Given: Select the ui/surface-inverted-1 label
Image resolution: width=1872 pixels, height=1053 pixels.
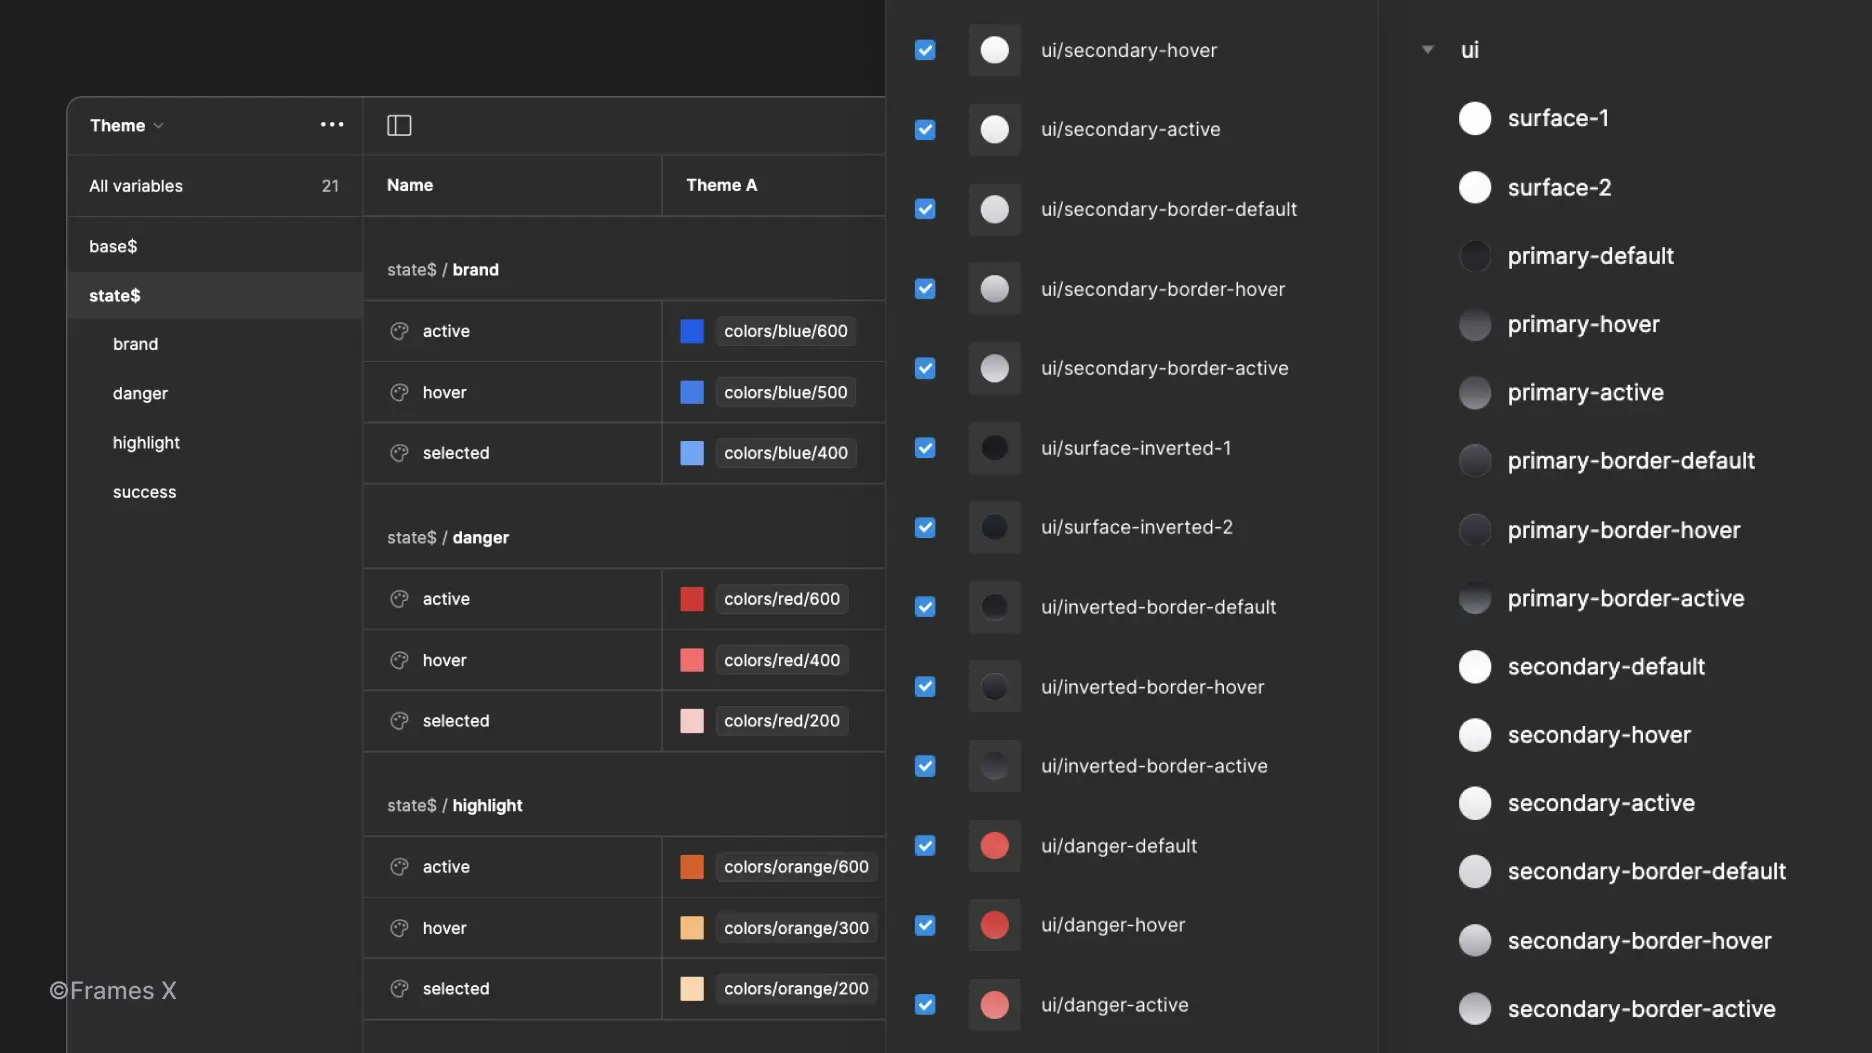Looking at the screenshot, I should [1136, 448].
